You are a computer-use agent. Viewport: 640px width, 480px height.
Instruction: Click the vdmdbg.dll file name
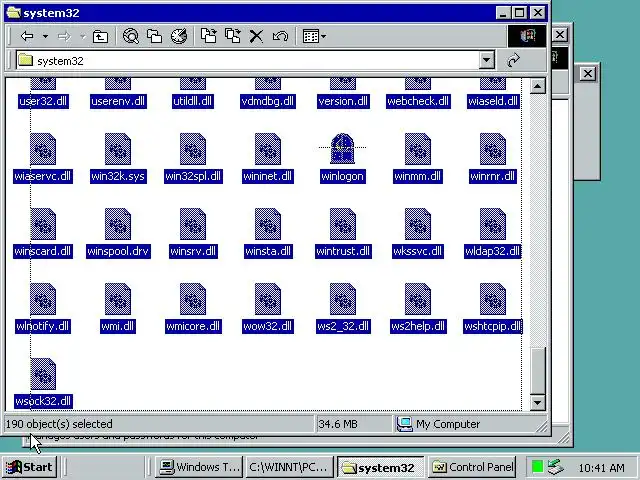click(x=268, y=101)
